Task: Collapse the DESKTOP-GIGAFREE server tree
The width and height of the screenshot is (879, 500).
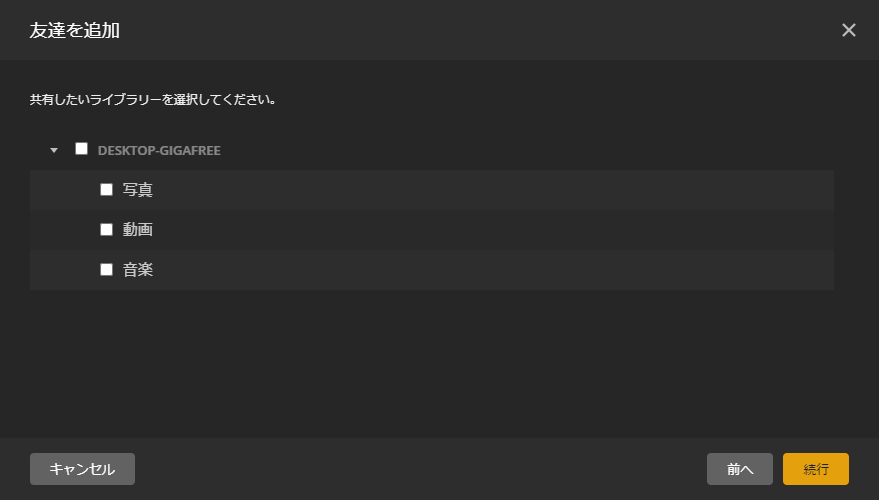Action: pos(54,150)
